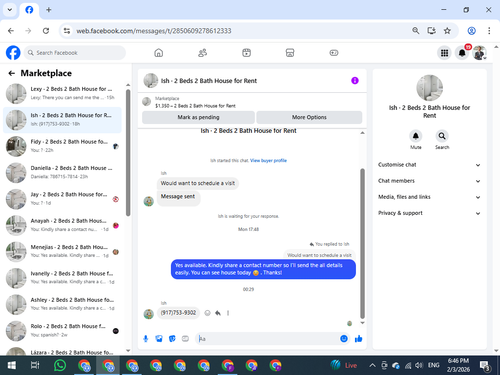Open the Fidy conversation
The width and height of the screenshot is (500, 375).
62,146
